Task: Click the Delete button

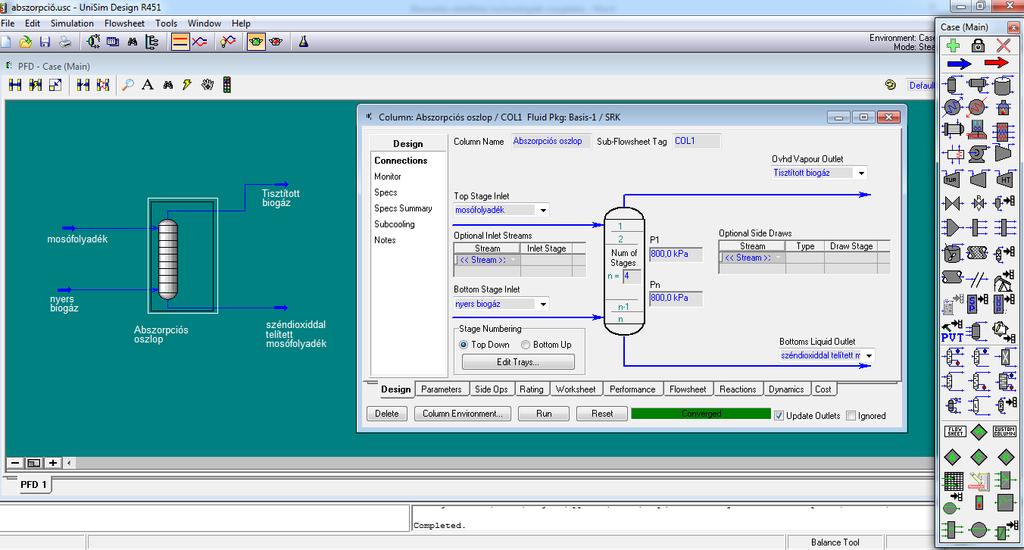Action: pyautogui.click(x=387, y=414)
